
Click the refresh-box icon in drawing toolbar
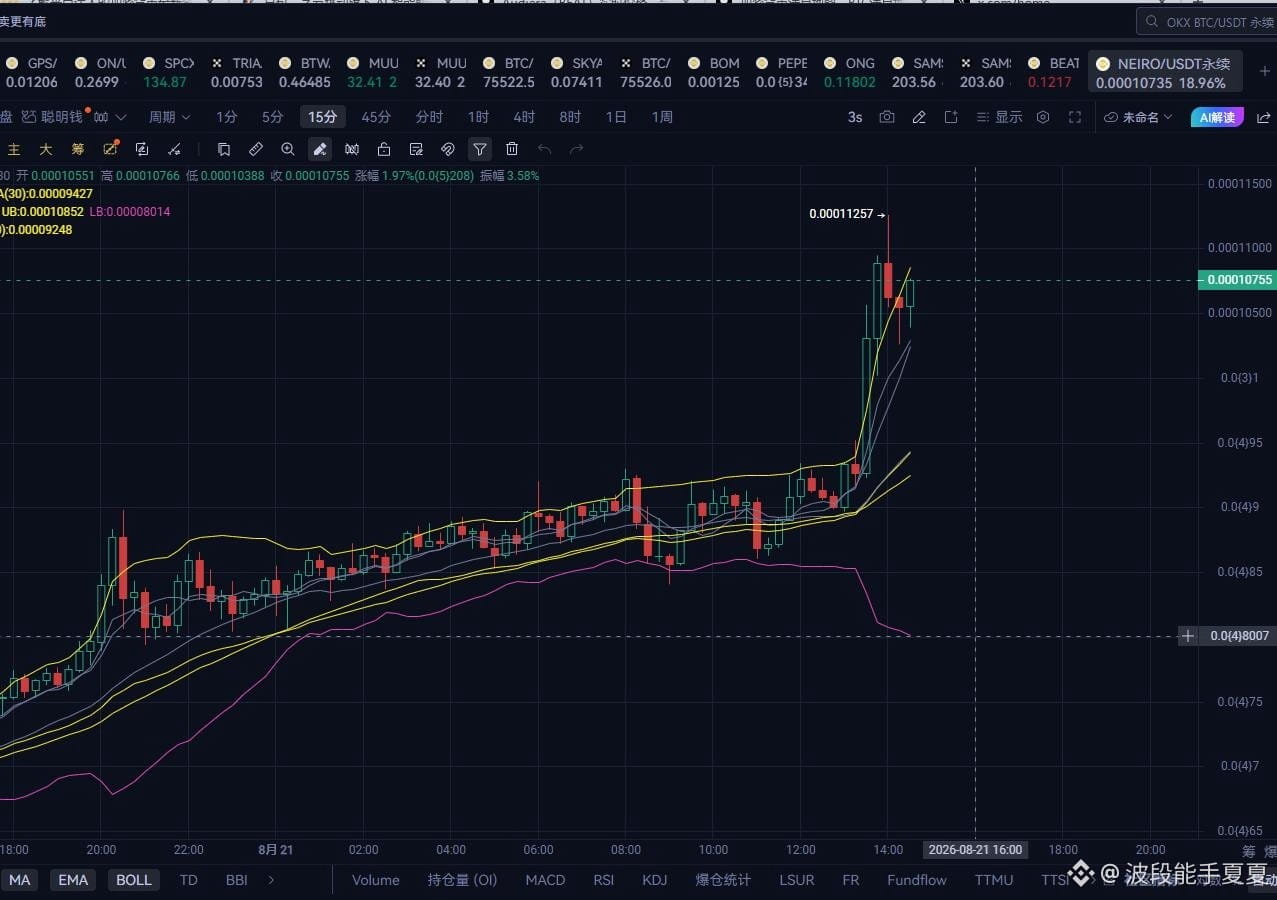click(142, 149)
